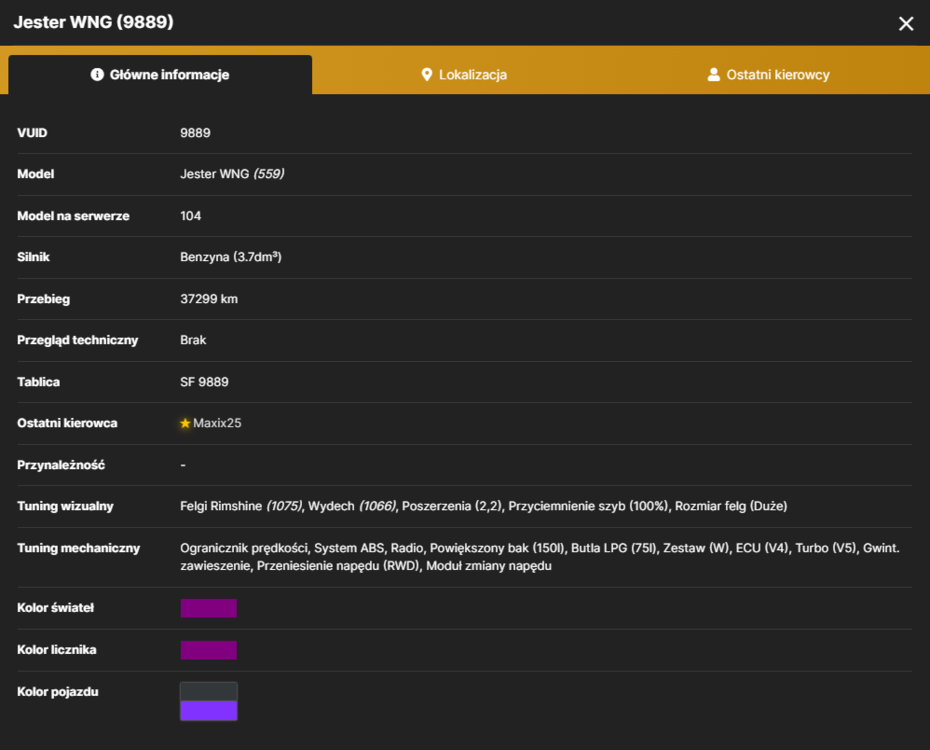
Task: Click the Przebieg value 37299 km
Action: (209, 299)
